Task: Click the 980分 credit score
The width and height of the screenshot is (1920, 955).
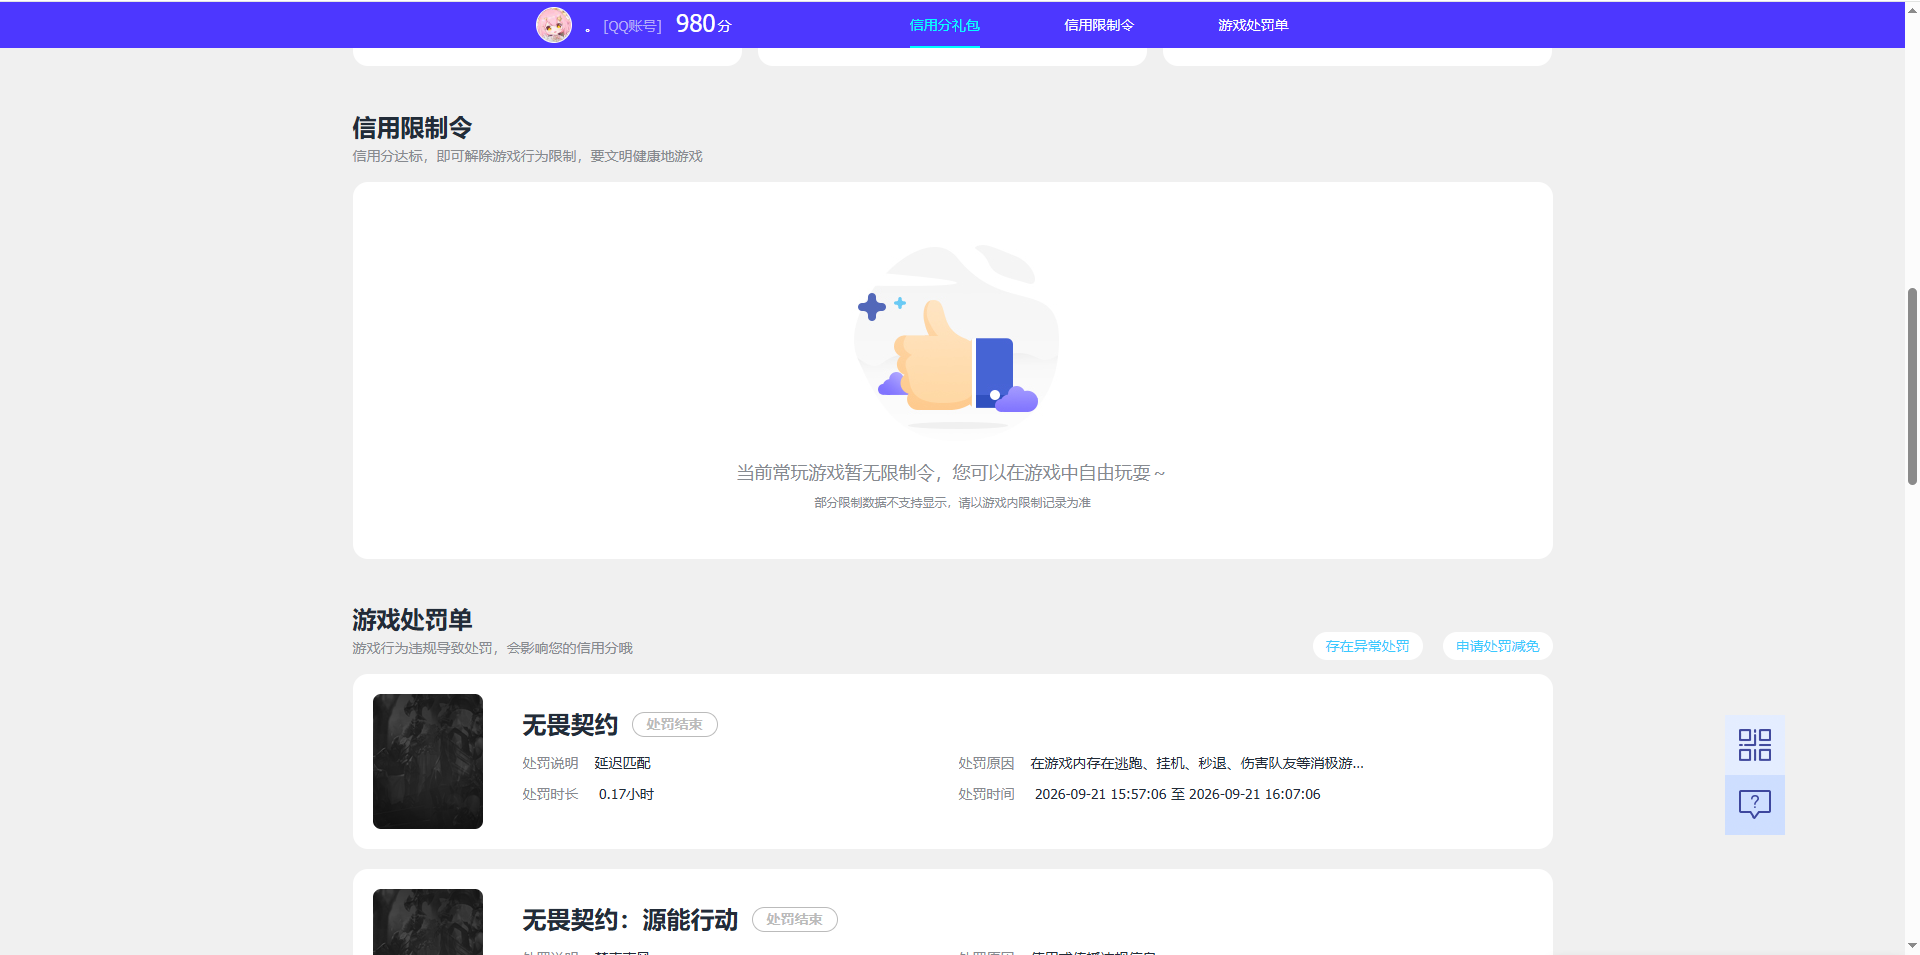Action: 703,24
